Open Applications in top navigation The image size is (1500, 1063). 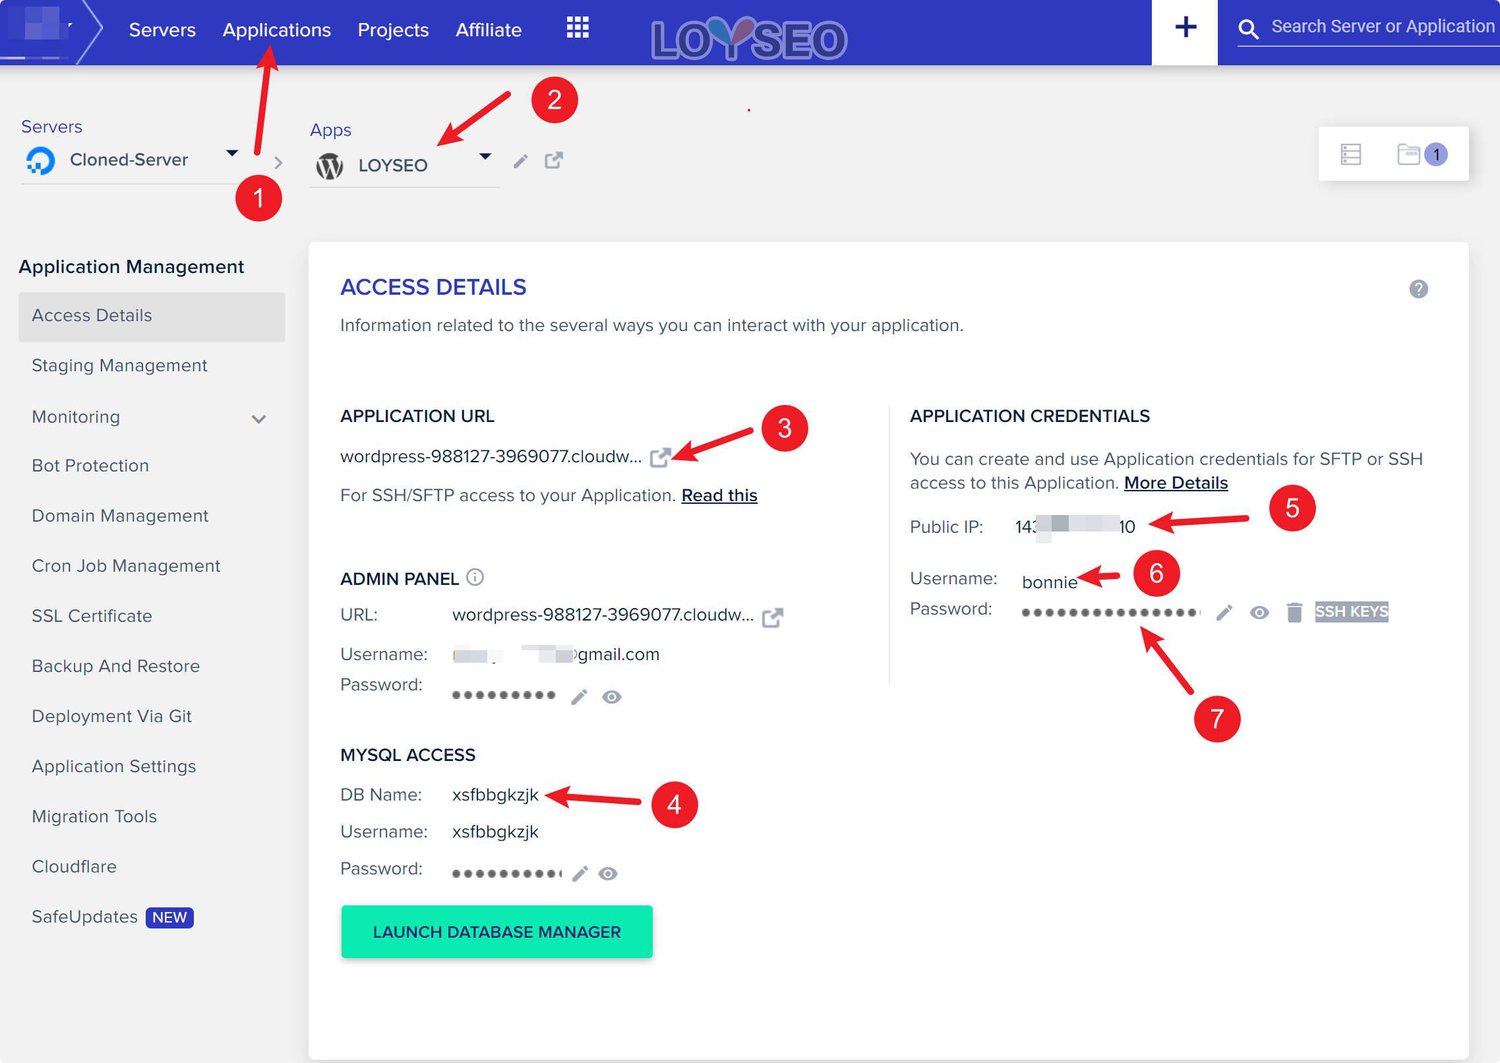[x=277, y=30]
